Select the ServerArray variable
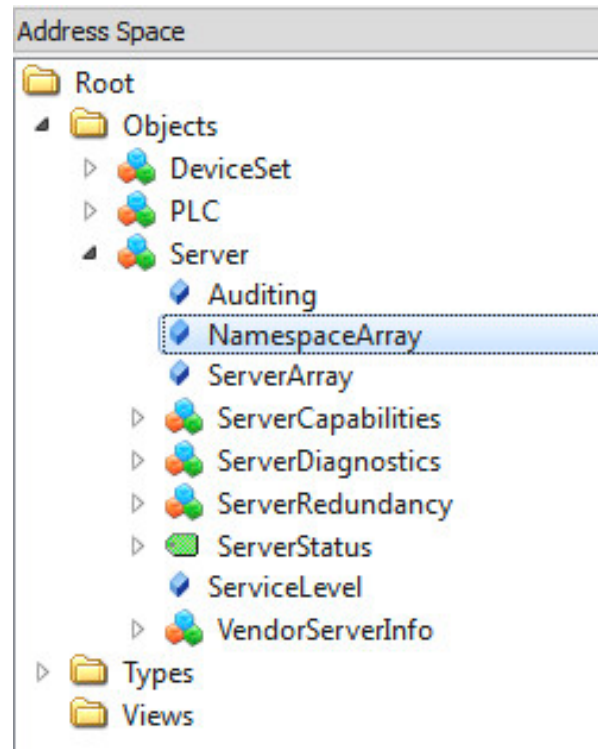Screen dimensions: 598x749 [x=280, y=376]
